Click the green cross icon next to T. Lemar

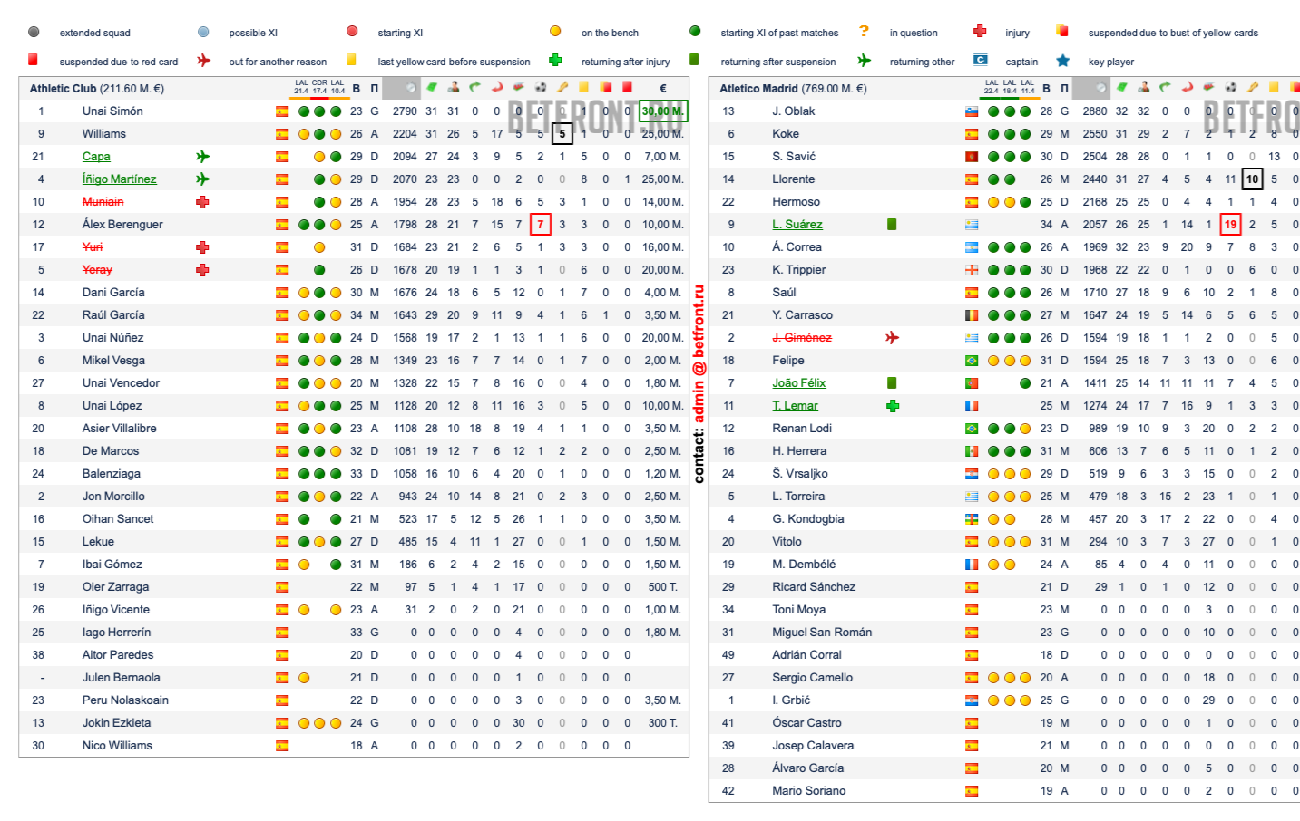892,405
